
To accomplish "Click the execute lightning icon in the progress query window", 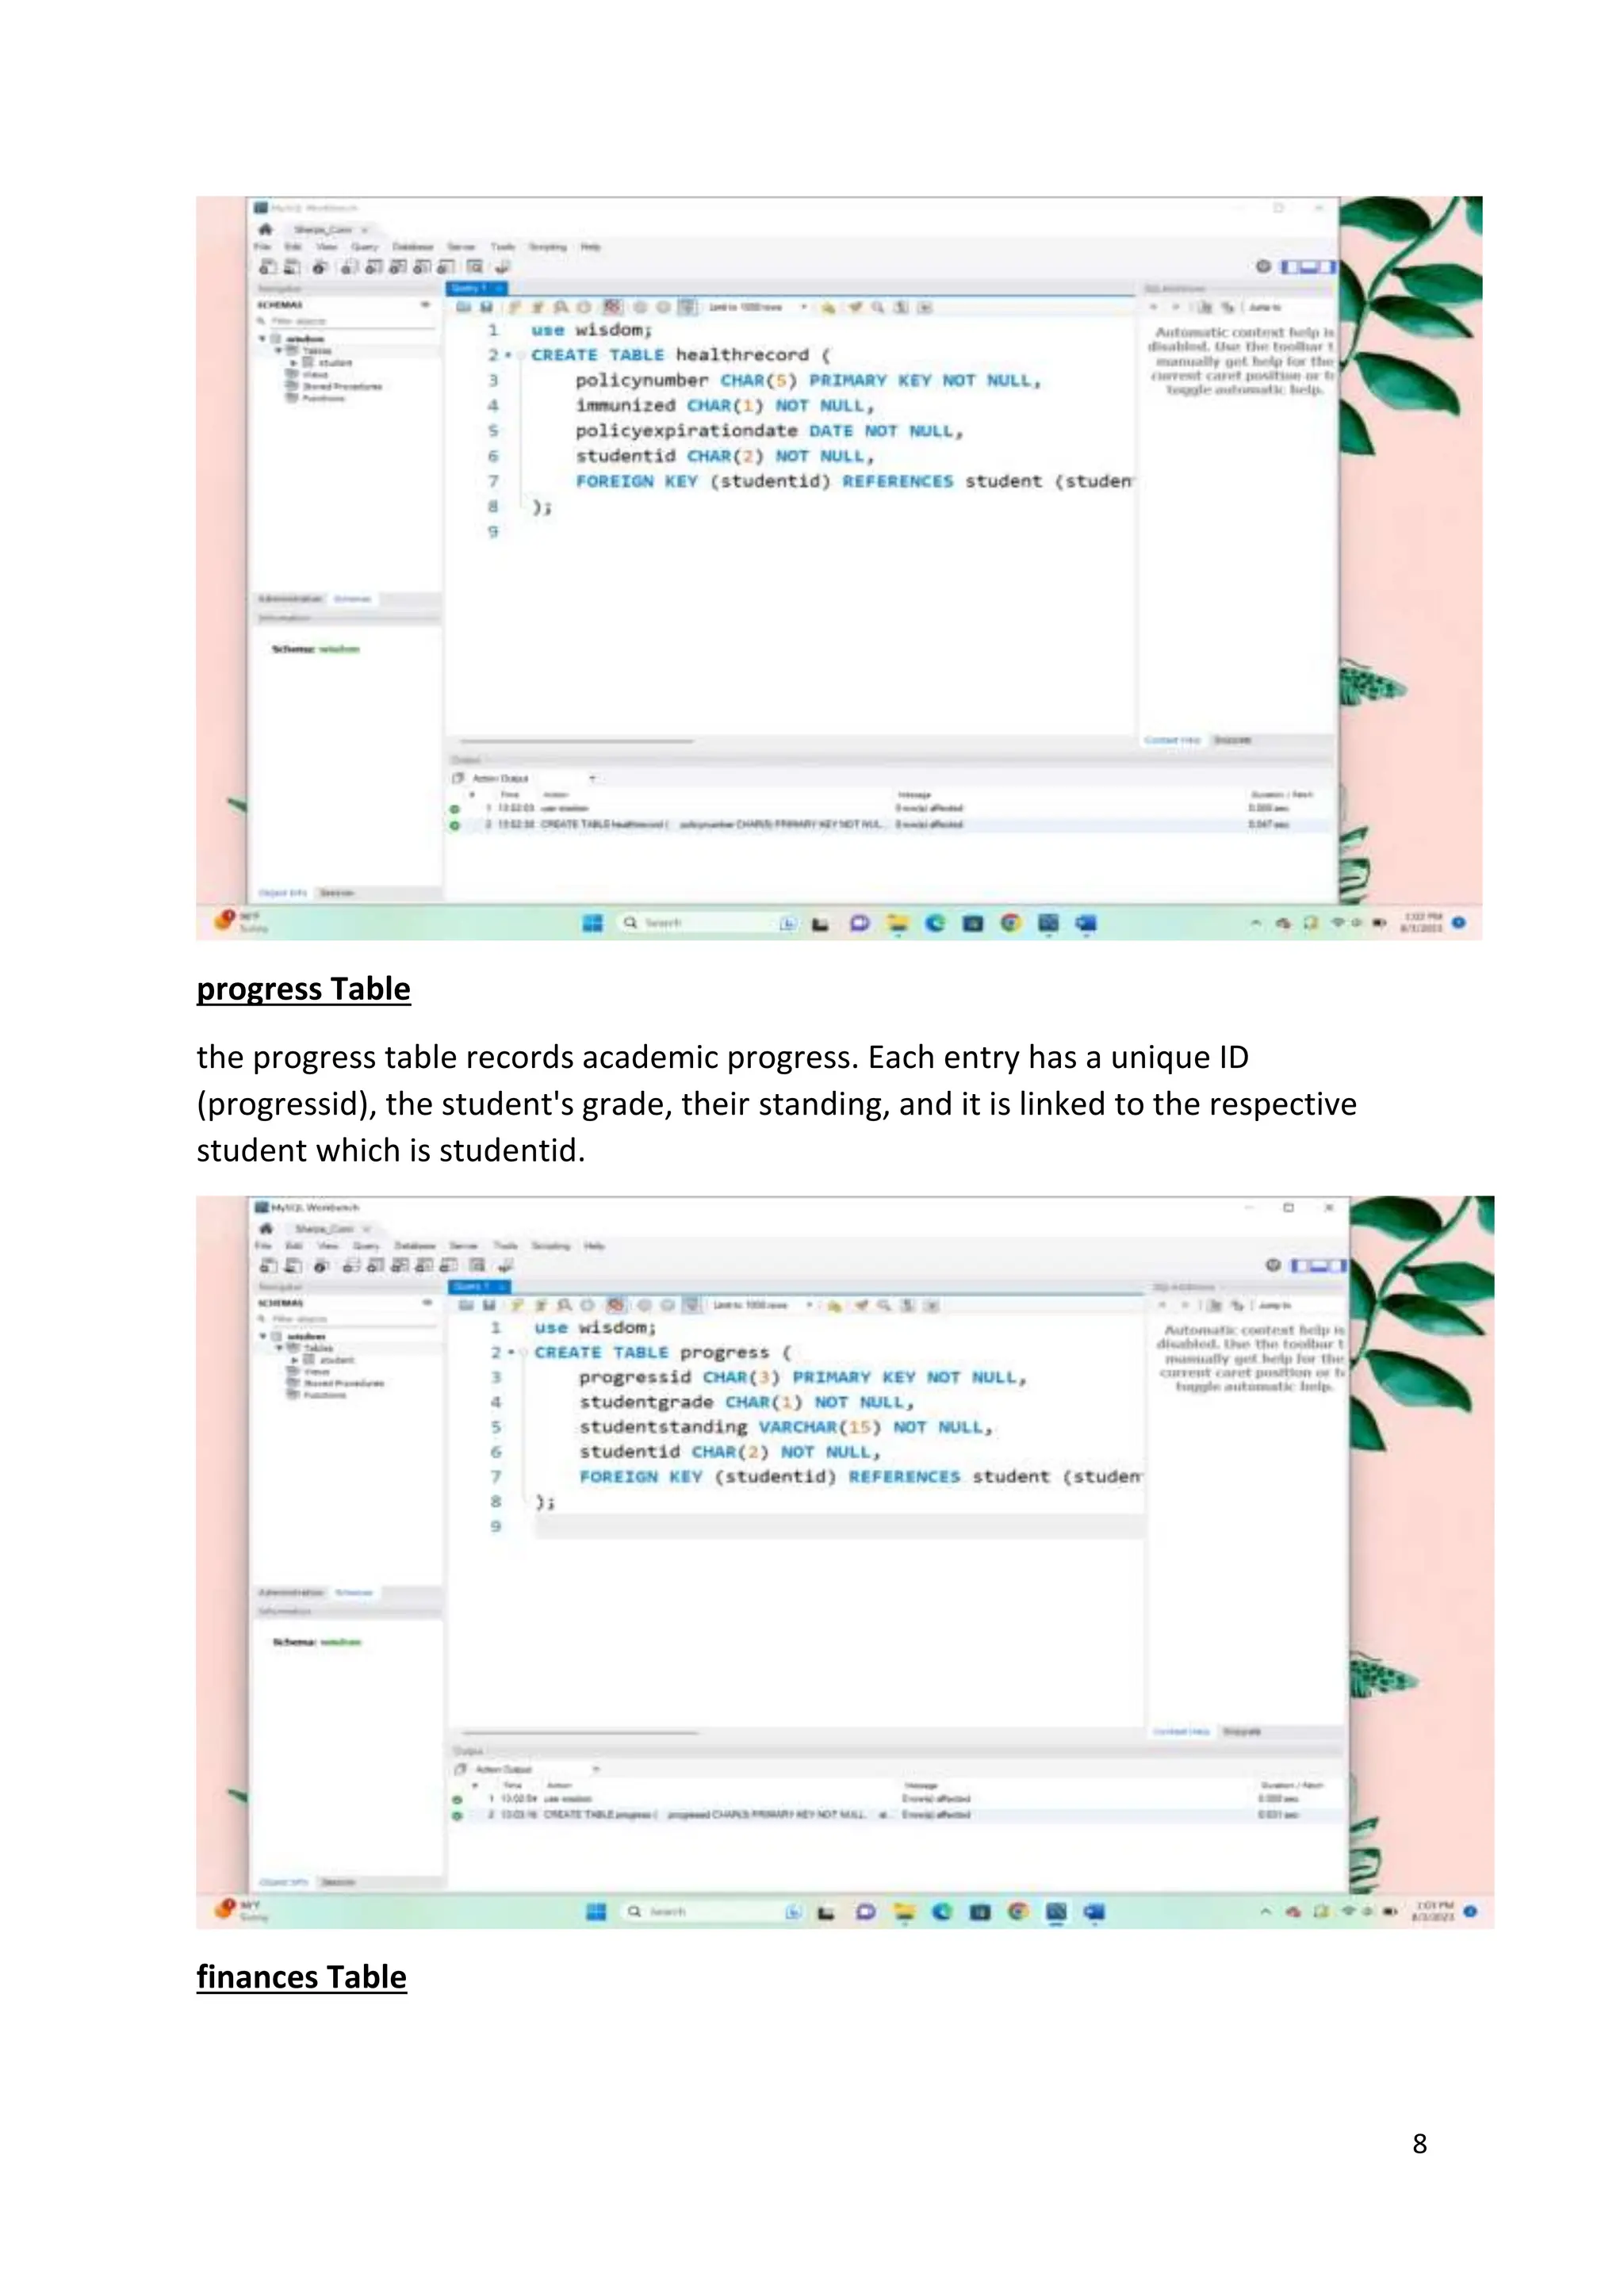I will click(516, 1305).
